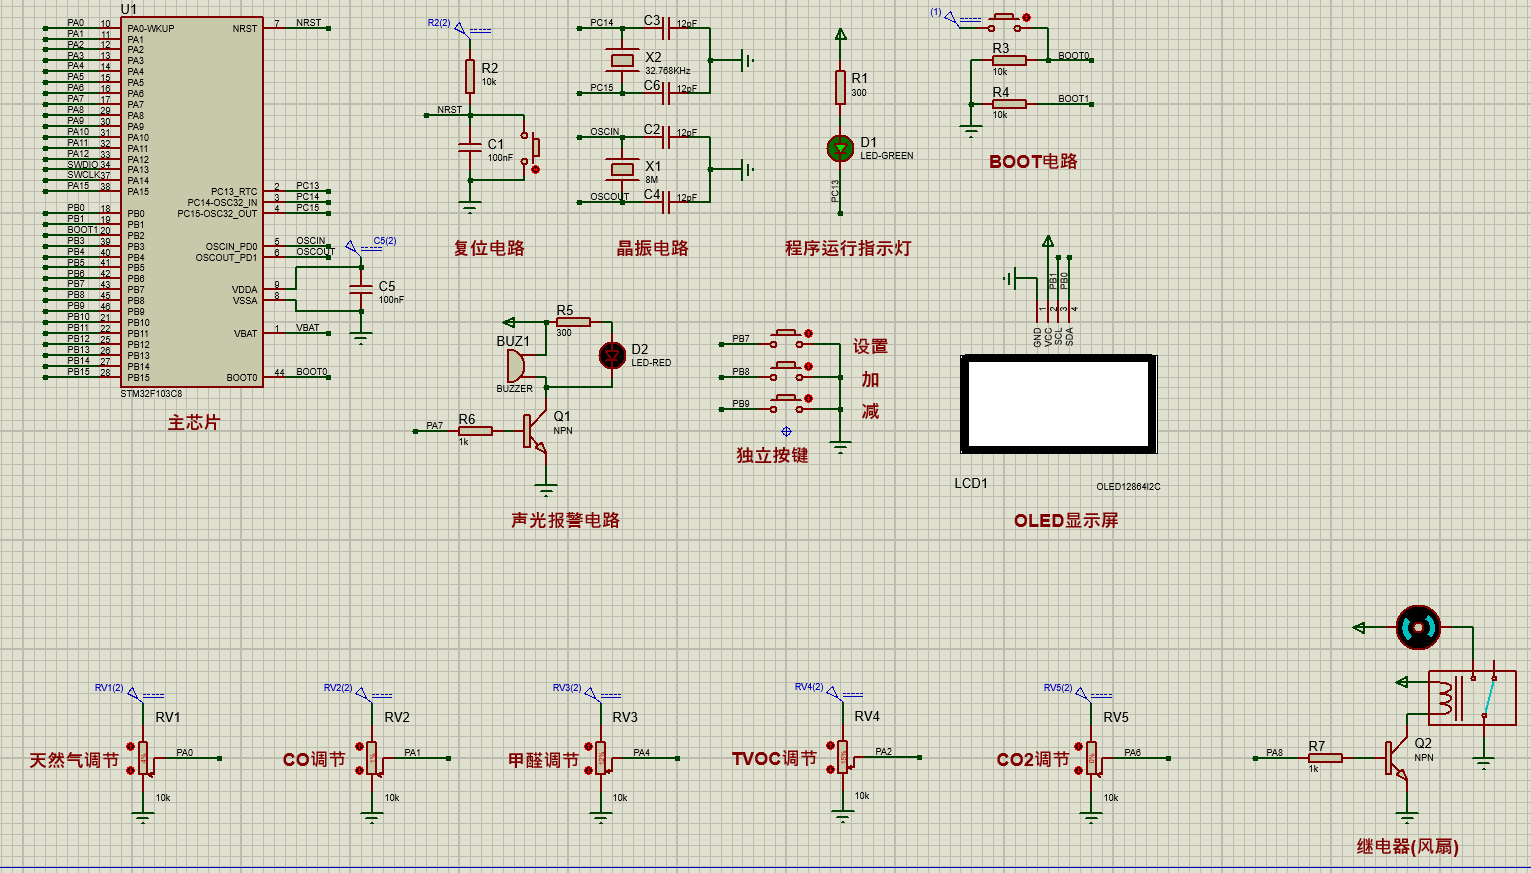Select the buzzer BUZ1
This screenshot has width=1531, height=873.
point(516,365)
